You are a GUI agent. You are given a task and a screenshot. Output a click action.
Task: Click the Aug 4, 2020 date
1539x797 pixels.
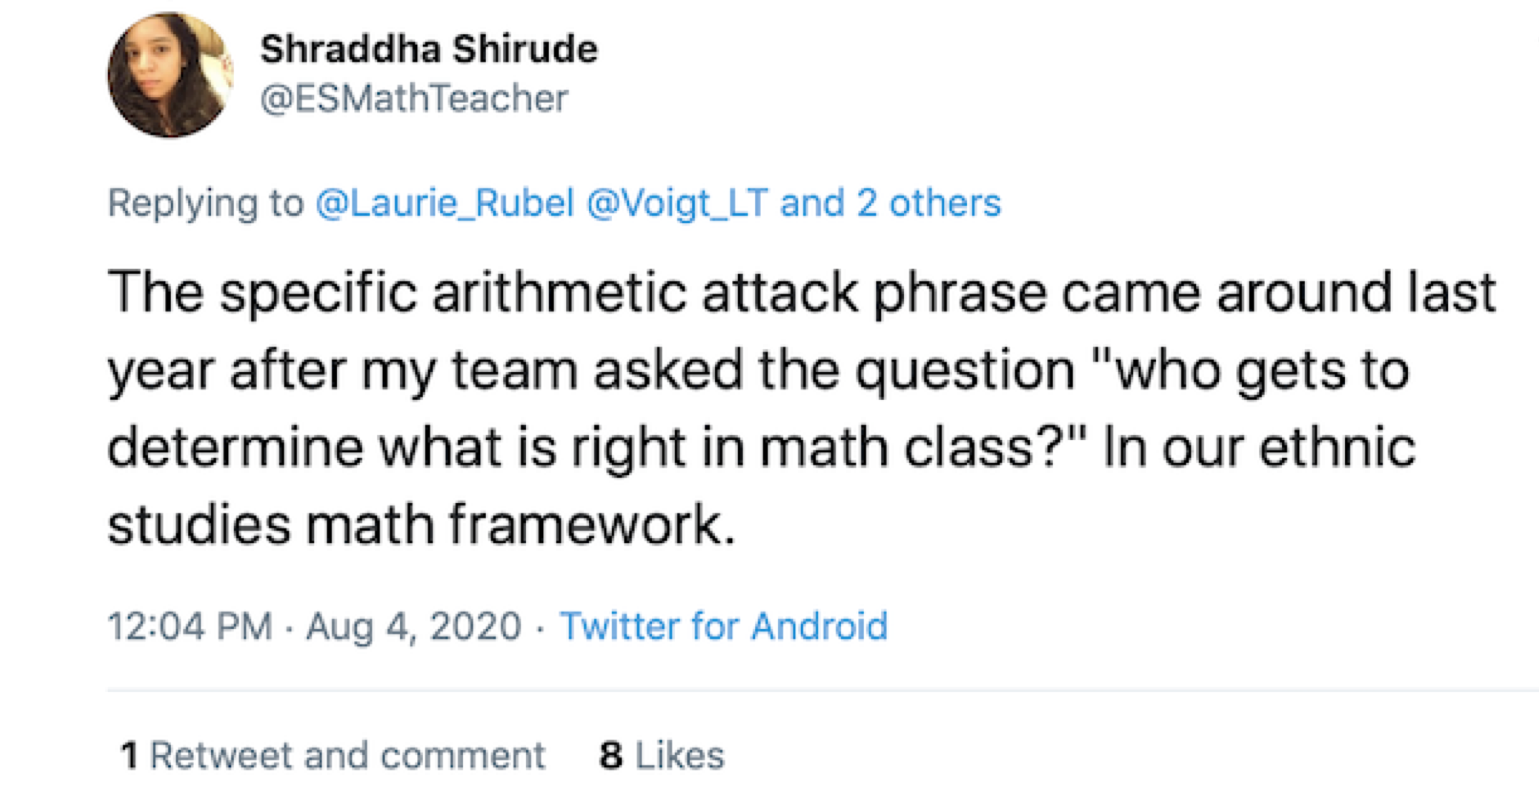(413, 626)
